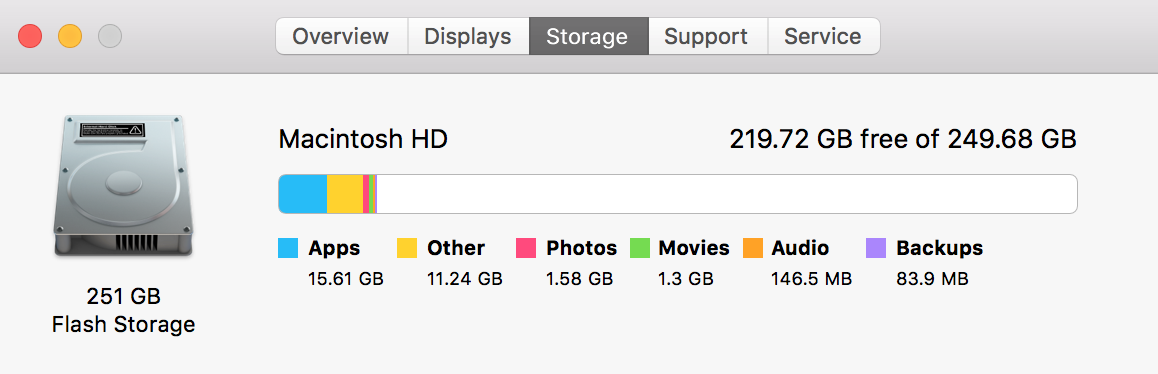This screenshot has height=374, width=1158.
Task: Click the Macintosh HD drive icon
Action: click(x=123, y=186)
